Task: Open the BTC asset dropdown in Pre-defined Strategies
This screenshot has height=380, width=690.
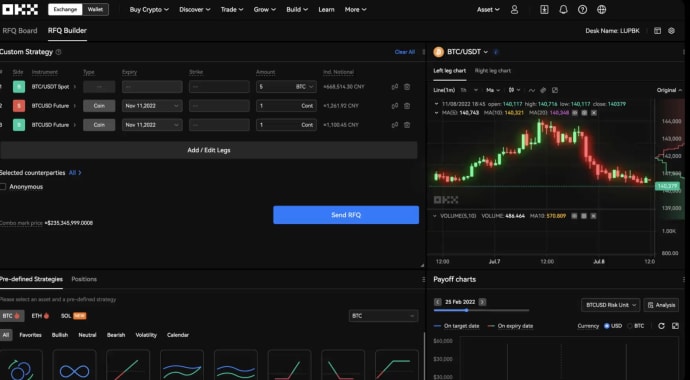Action: pyautogui.click(x=383, y=316)
